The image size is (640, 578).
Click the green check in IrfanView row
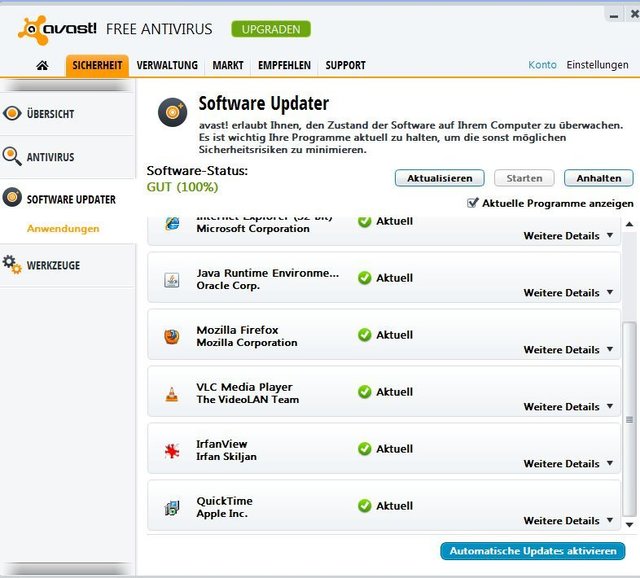tap(364, 449)
